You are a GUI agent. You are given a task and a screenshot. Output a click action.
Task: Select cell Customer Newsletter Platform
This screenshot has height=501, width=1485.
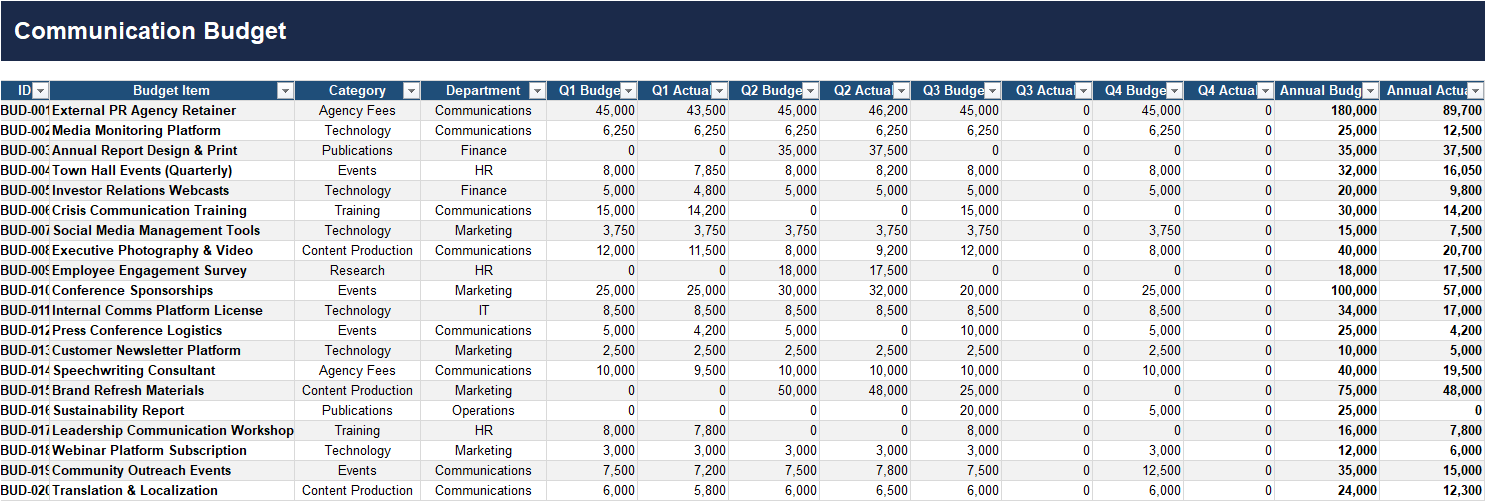(x=172, y=351)
